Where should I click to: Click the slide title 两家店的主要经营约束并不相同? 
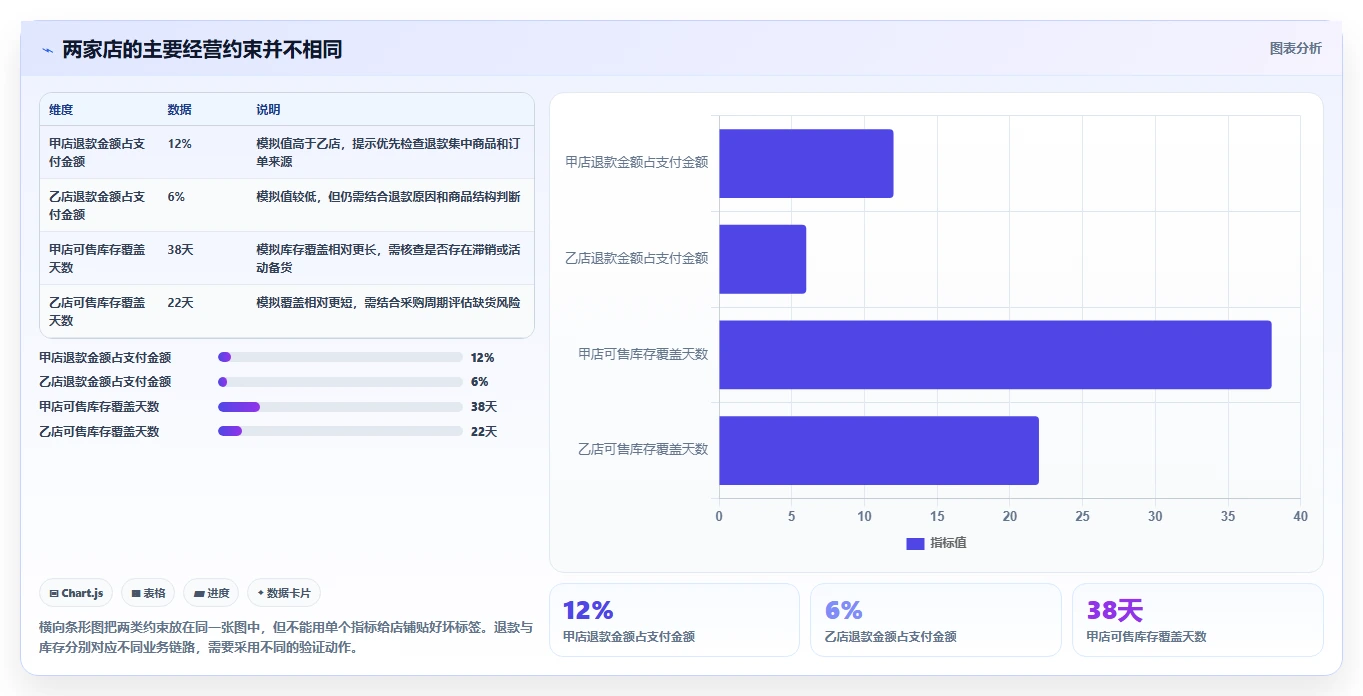pos(202,49)
